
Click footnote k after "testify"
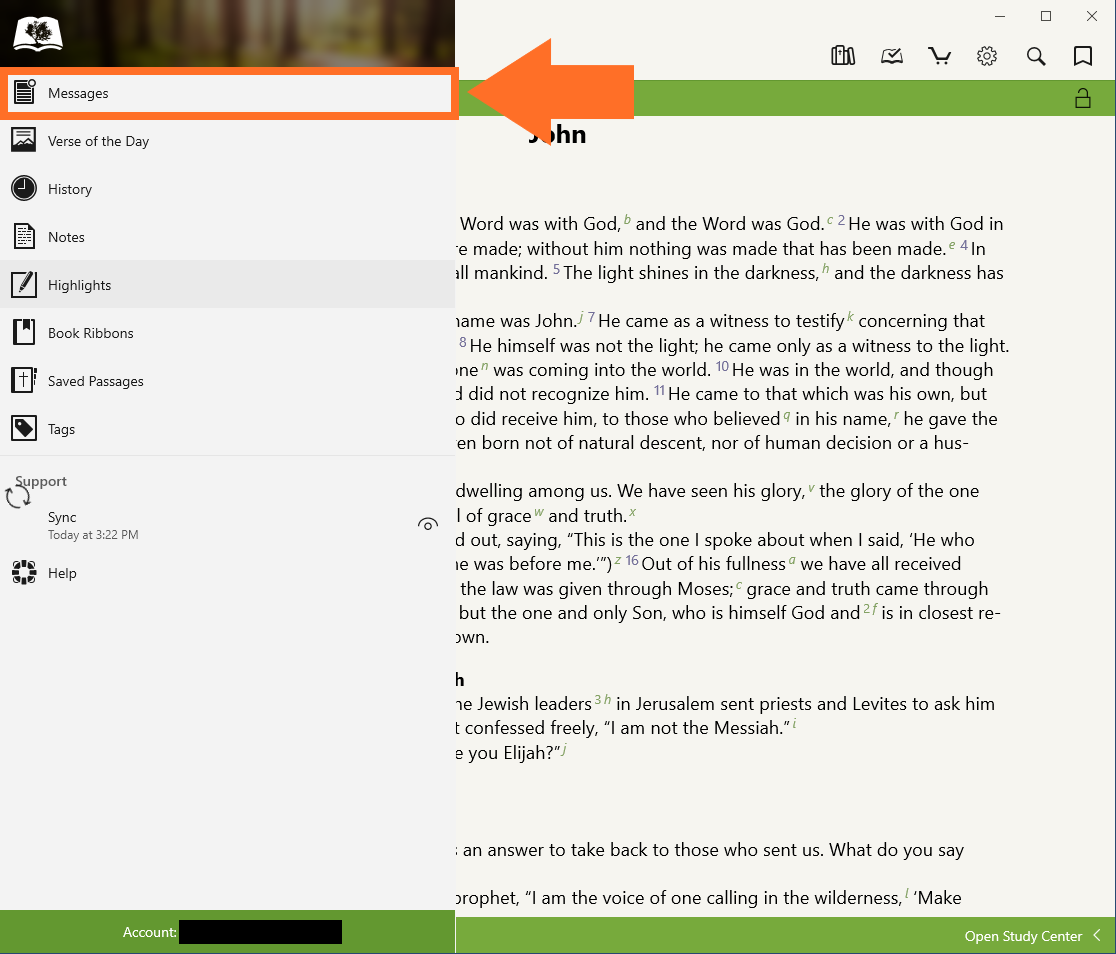click(x=850, y=316)
